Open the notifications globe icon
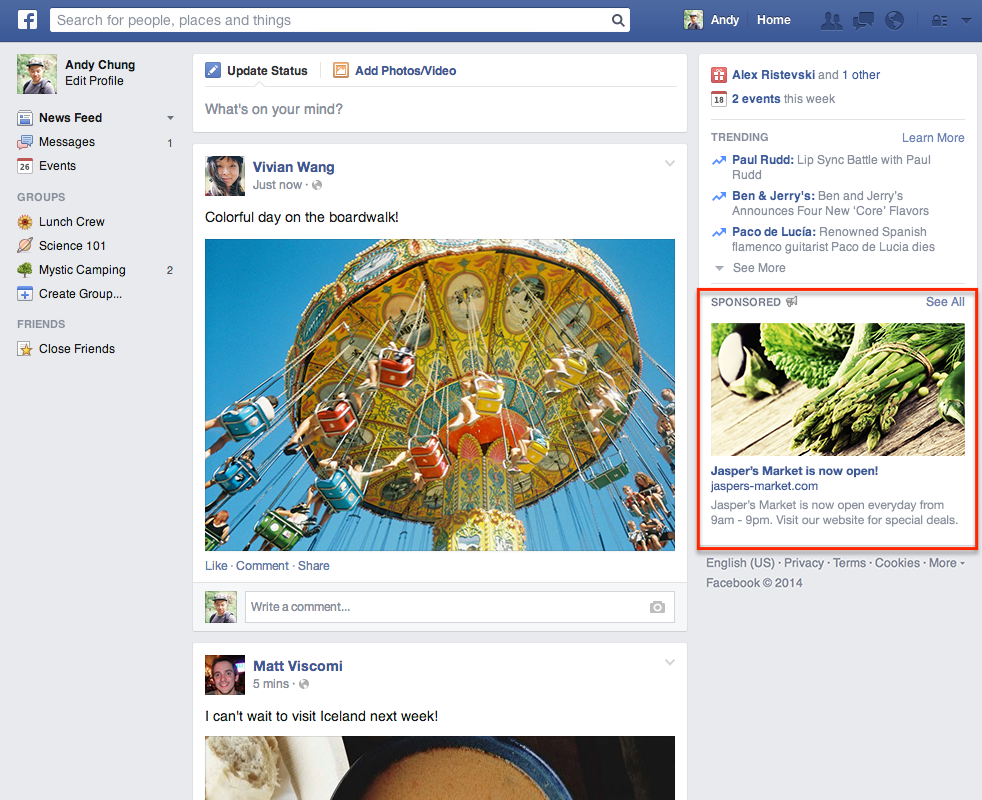 894,21
